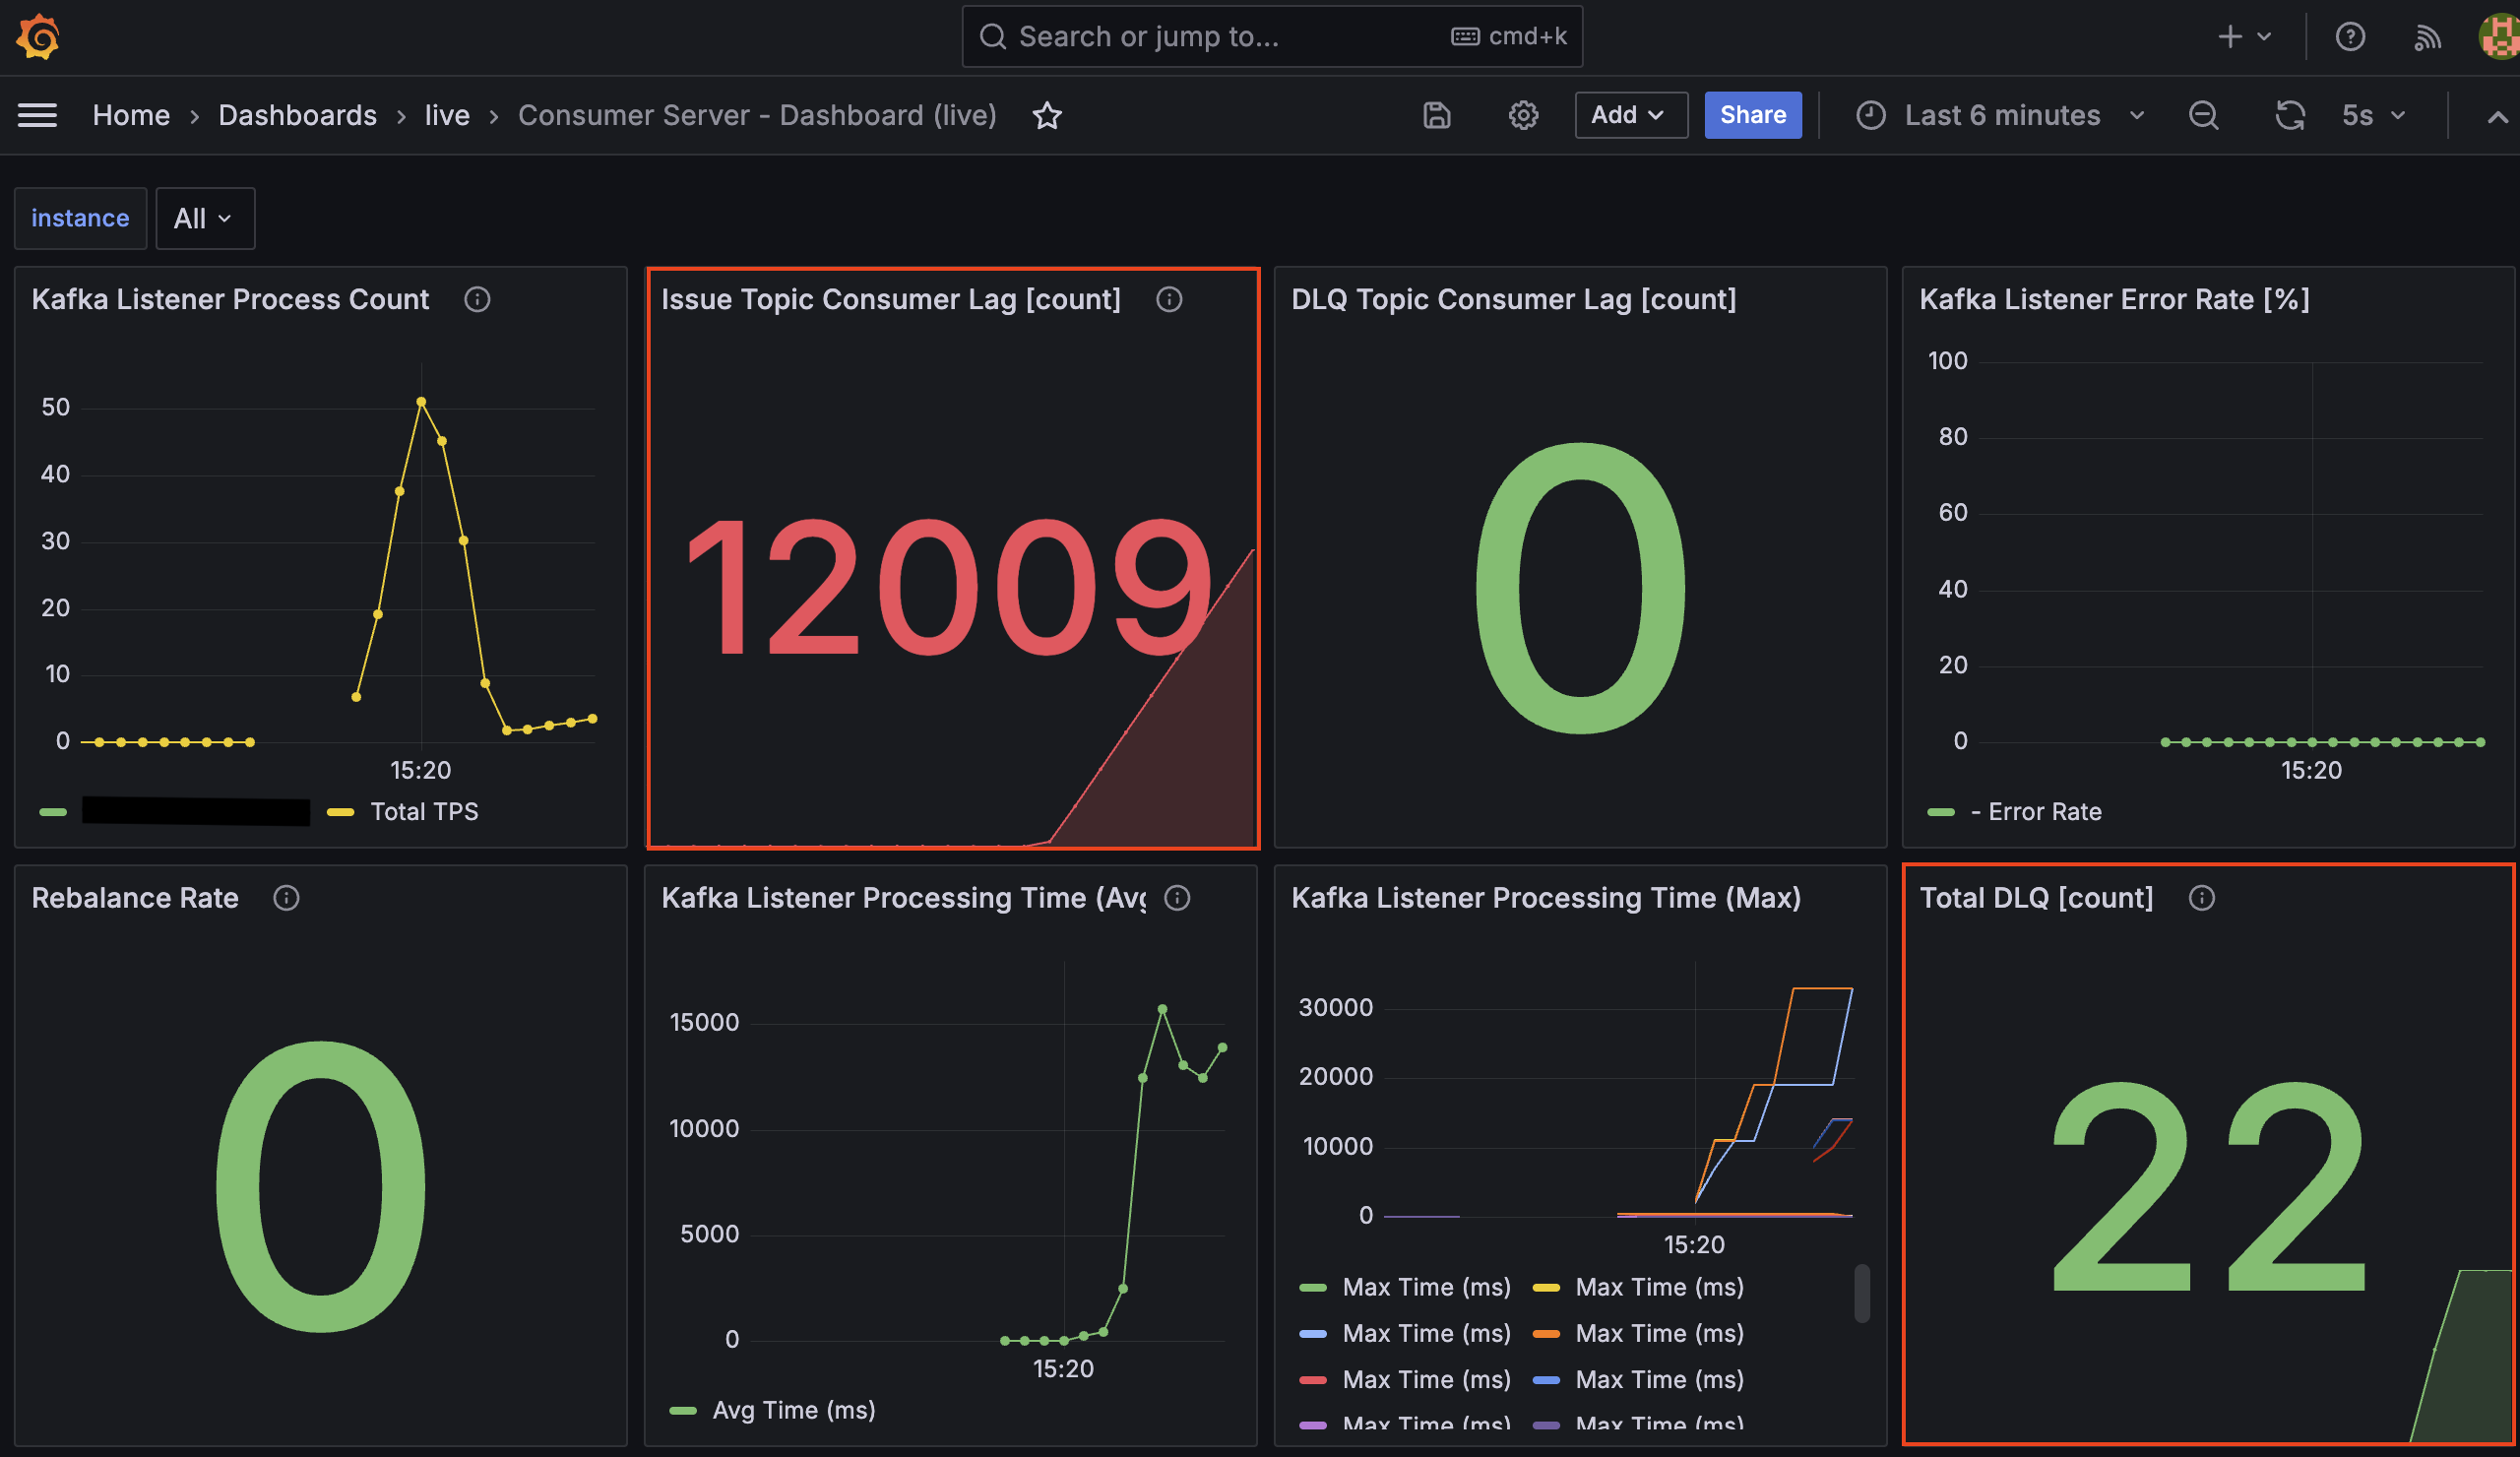Toggle Total TPS series in legend
Screen dimensions: 2520x1457
click(x=423, y=812)
